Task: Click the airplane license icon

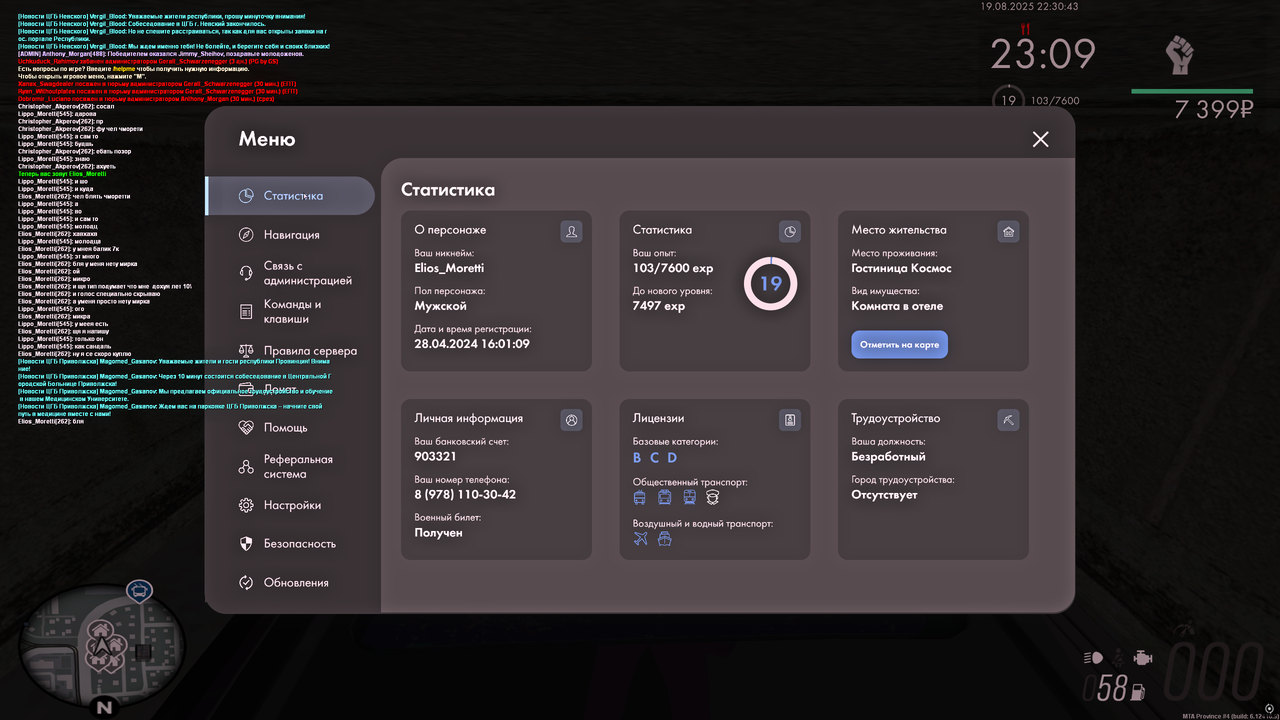Action: [641, 539]
